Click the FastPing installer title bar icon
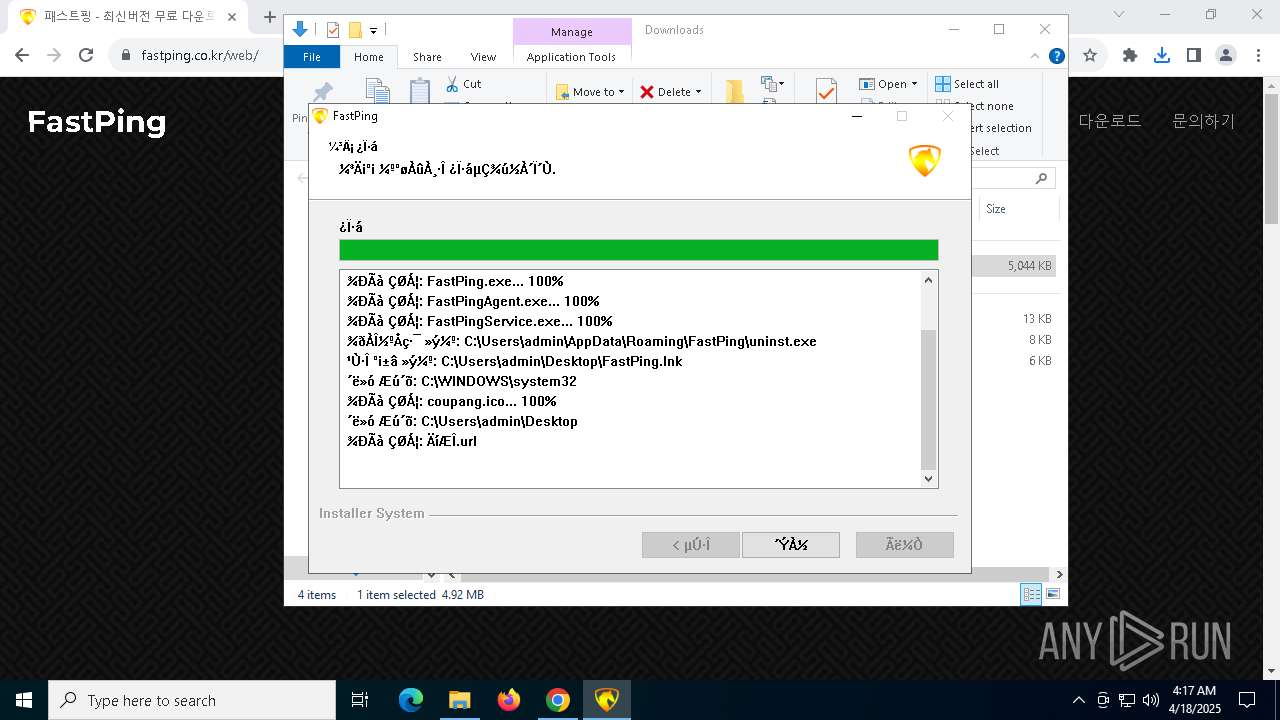This screenshot has width=1280, height=720. click(321, 116)
